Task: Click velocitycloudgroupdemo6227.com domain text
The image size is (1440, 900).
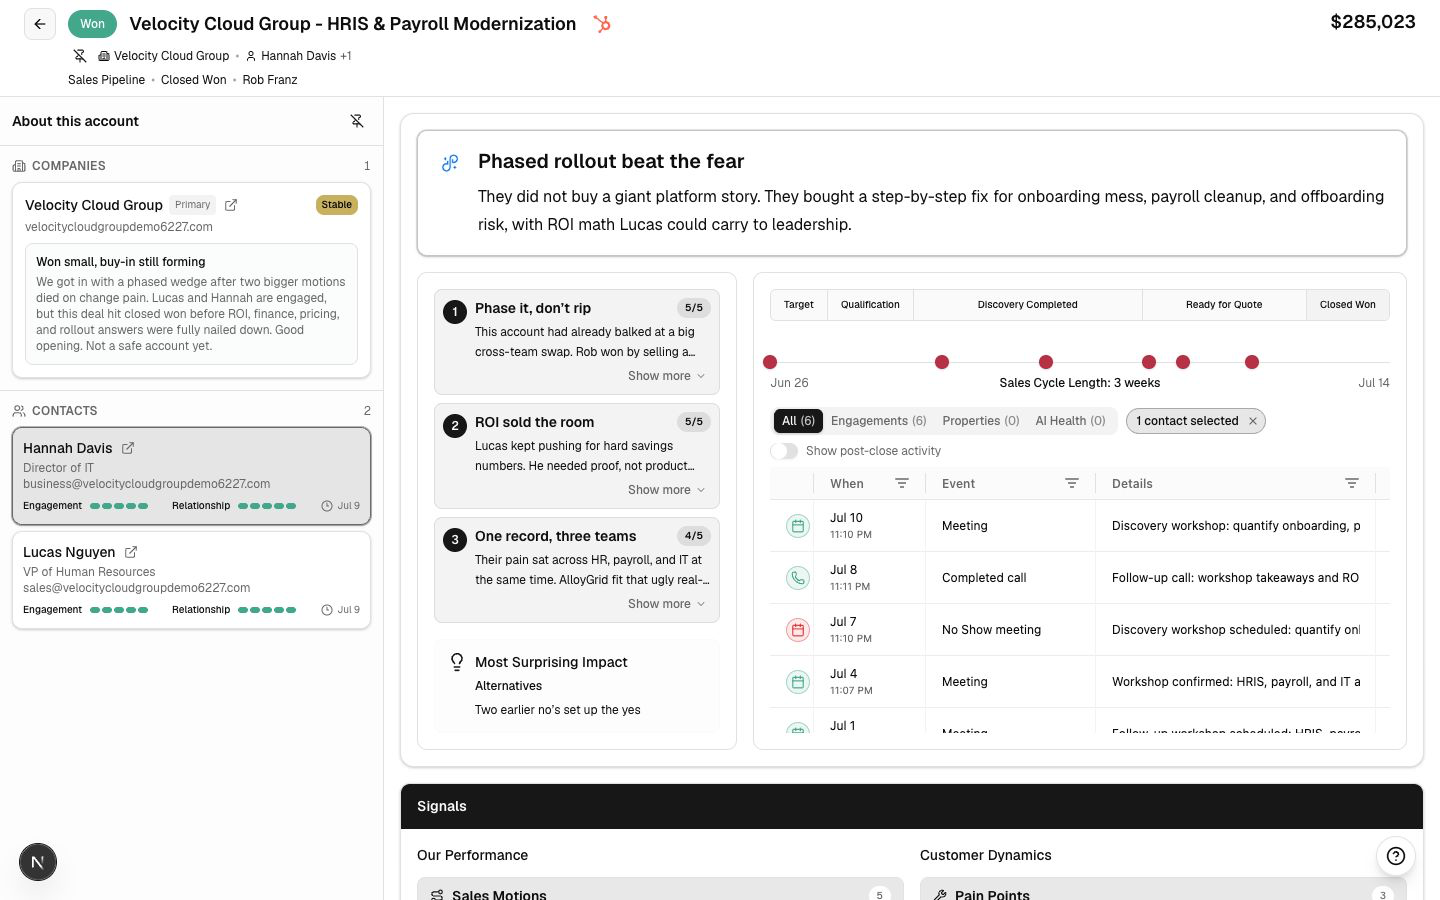Action: pos(119,227)
